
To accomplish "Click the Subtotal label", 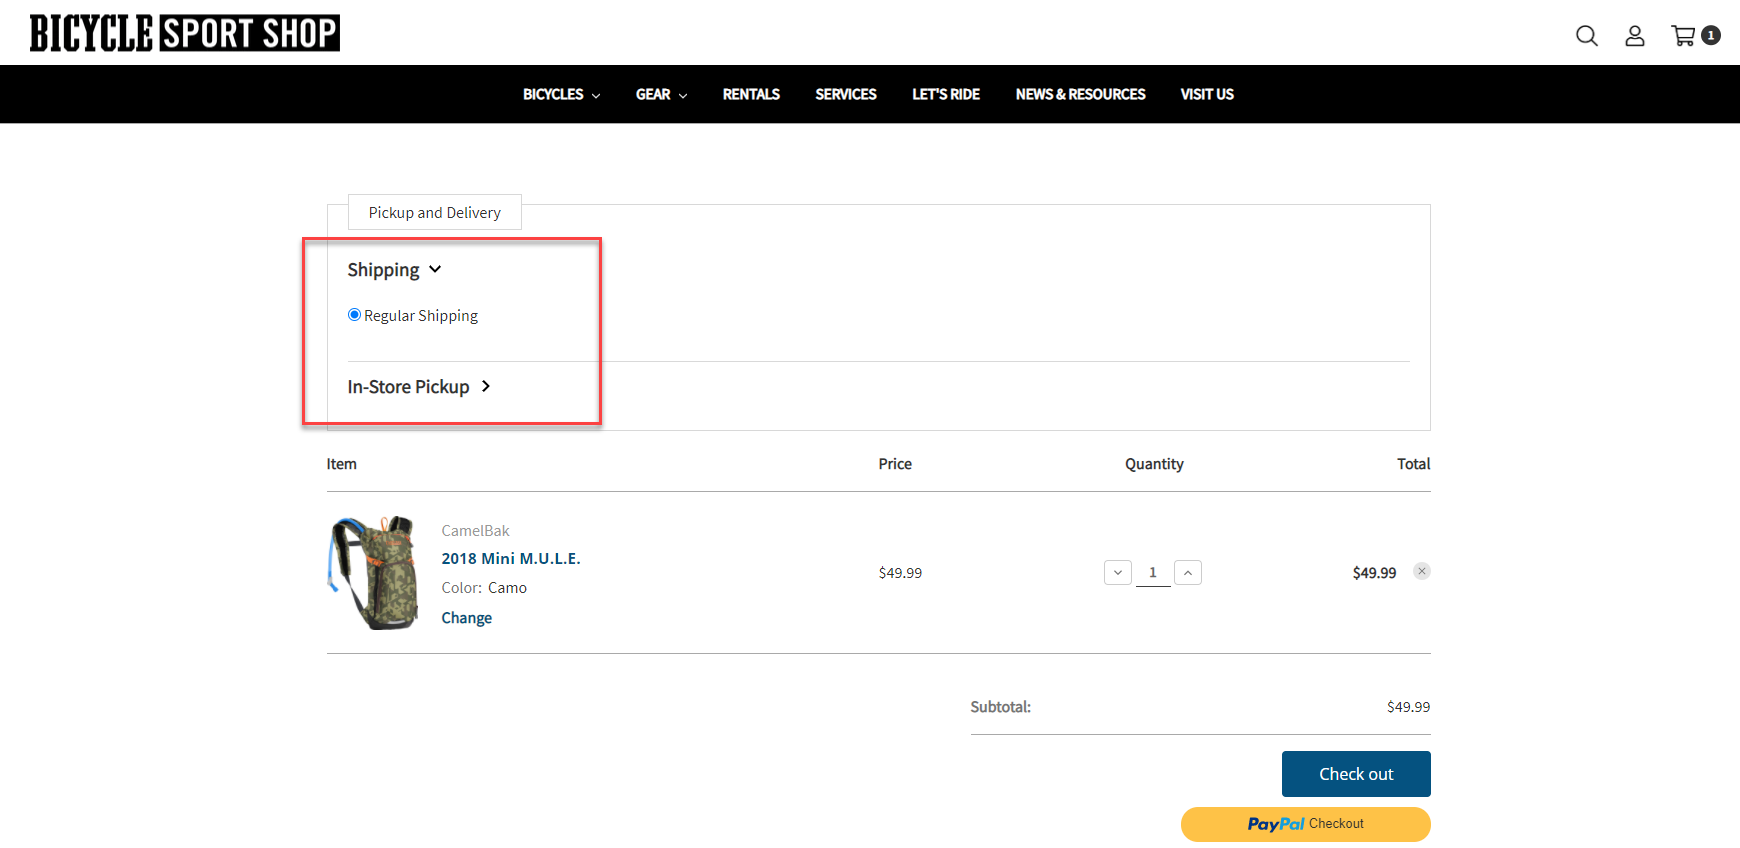I will 1001,707.
